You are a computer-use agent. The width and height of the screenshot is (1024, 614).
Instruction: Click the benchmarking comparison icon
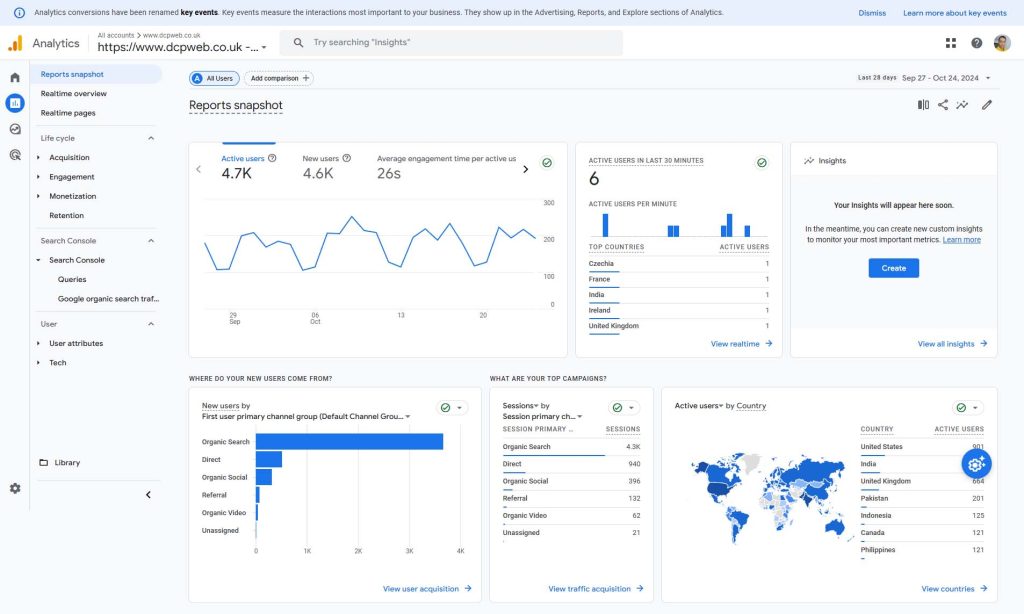(921, 104)
